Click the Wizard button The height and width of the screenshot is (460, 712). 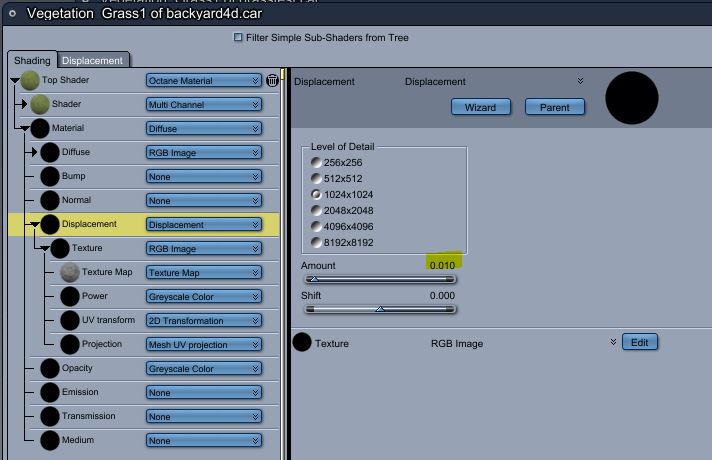480,107
